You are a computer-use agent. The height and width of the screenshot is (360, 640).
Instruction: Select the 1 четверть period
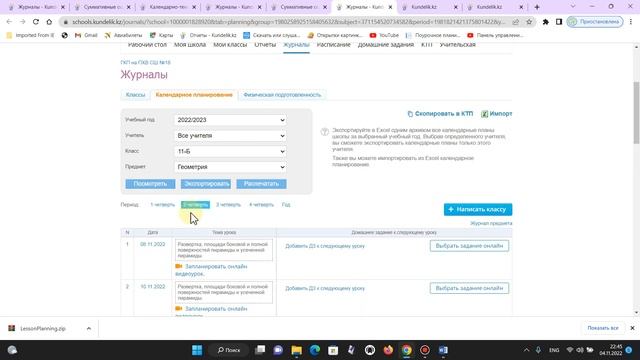tap(162, 204)
